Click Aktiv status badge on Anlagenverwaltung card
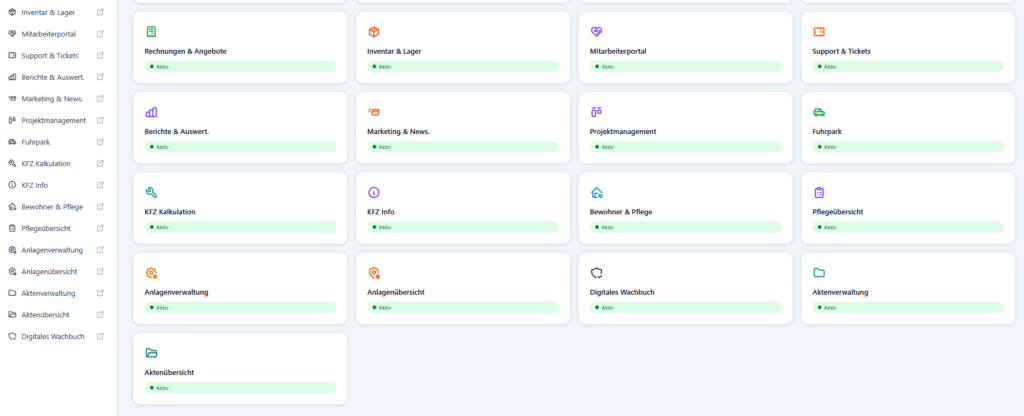This screenshot has width=1024, height=416. [240, 308]
